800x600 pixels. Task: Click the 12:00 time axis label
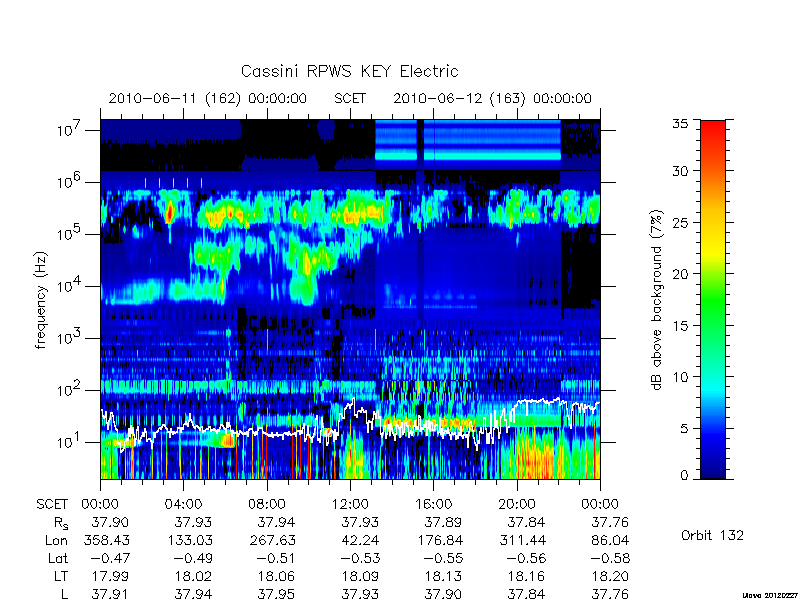coord(349,504)
